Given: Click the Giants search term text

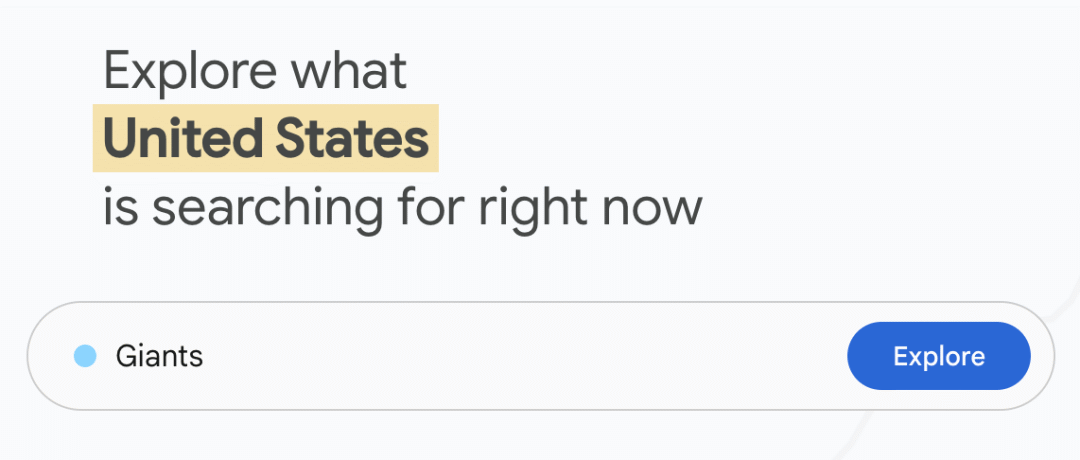Looking at the screenshot, I should coord(159,356).
